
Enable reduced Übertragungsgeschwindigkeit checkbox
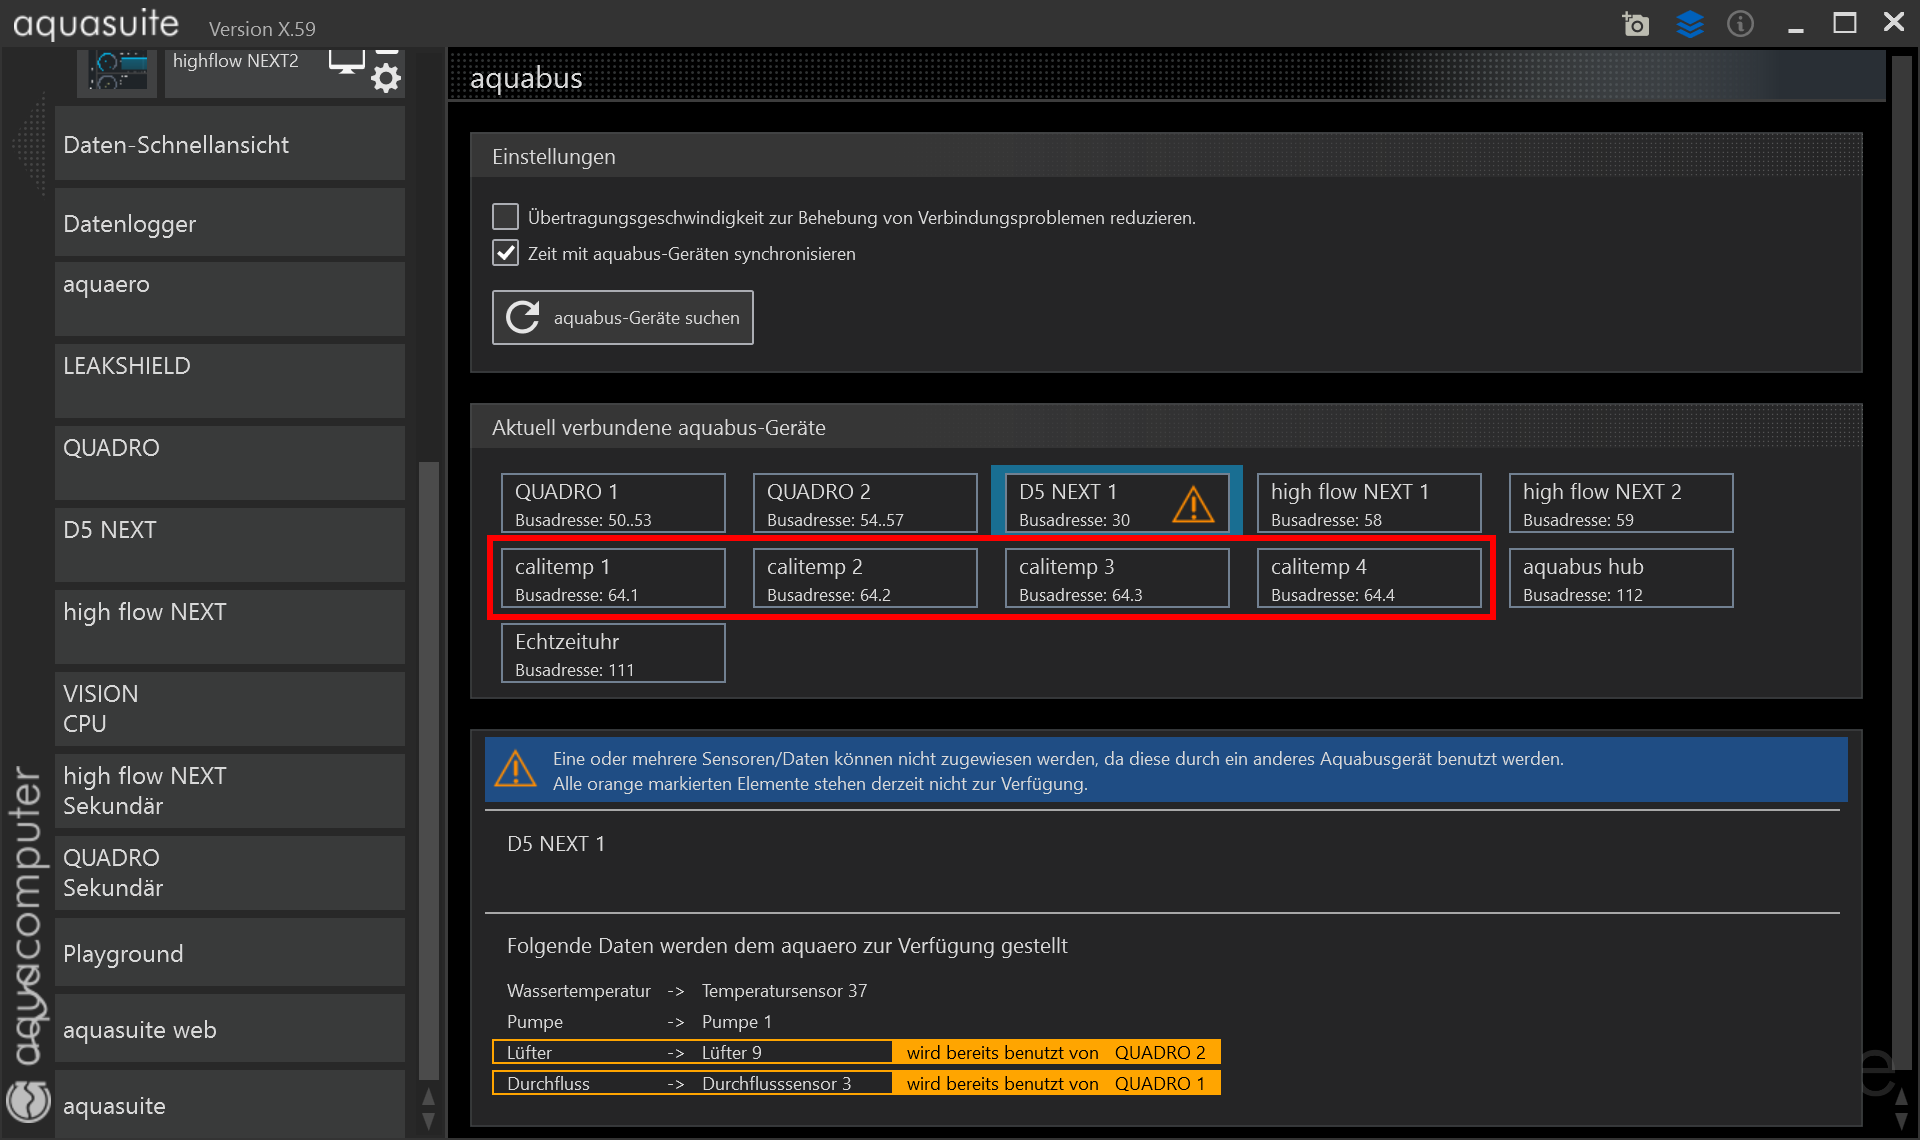point(506,217)
